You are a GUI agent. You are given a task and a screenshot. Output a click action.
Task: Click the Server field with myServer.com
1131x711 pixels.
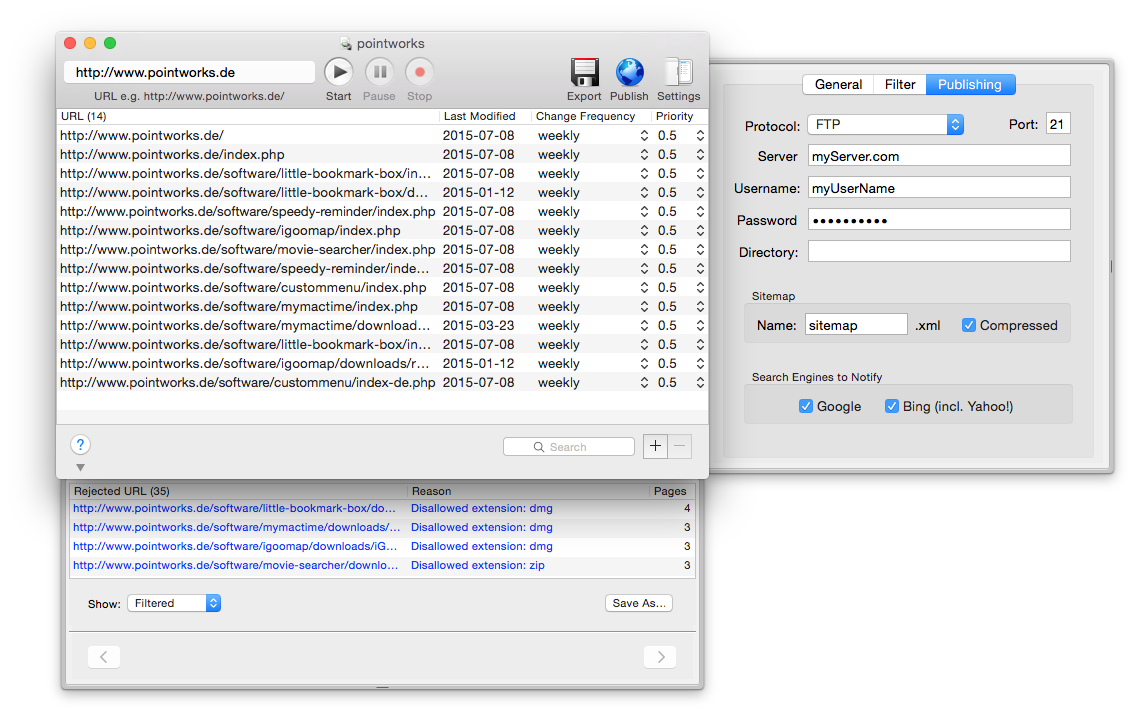click(x=938, y=156)
